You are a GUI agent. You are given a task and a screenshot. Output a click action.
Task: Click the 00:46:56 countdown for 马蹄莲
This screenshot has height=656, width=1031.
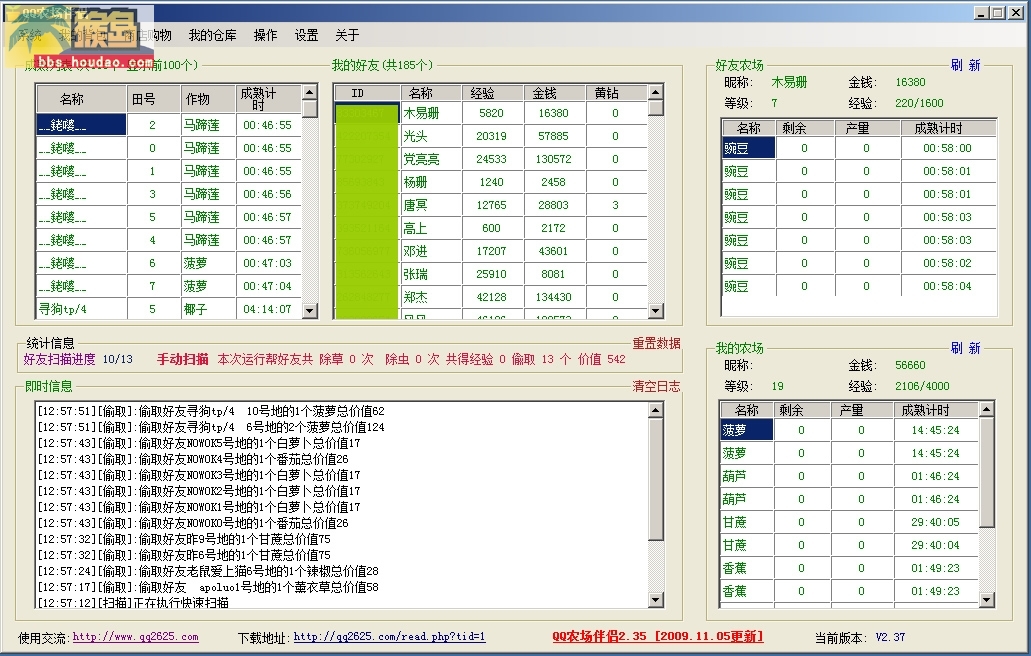(x=268, y=194)
